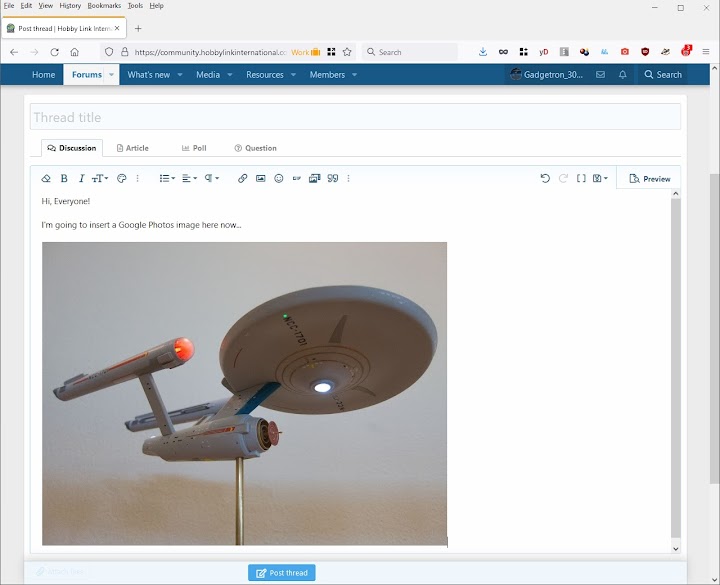The height and width of the screenshot is (585, 720).
Task: Open the alerts bell icon
Action: tap(623, 75)
